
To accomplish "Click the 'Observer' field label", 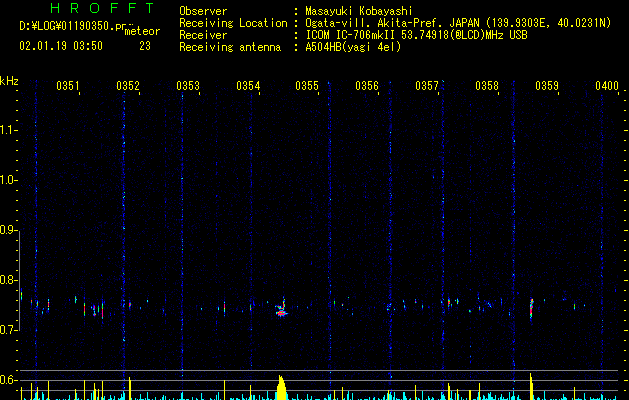I will [203, 11].
